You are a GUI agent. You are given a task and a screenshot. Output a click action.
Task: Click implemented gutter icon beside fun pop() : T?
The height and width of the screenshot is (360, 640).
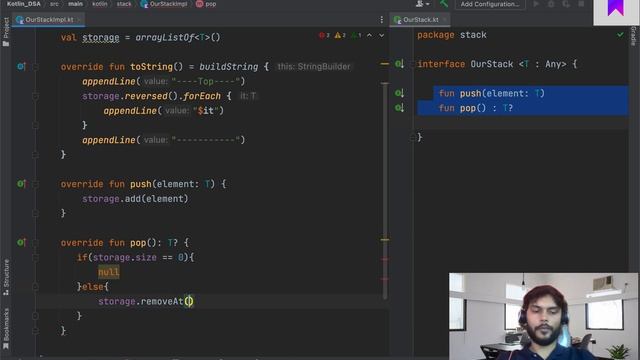coord(399,108)
